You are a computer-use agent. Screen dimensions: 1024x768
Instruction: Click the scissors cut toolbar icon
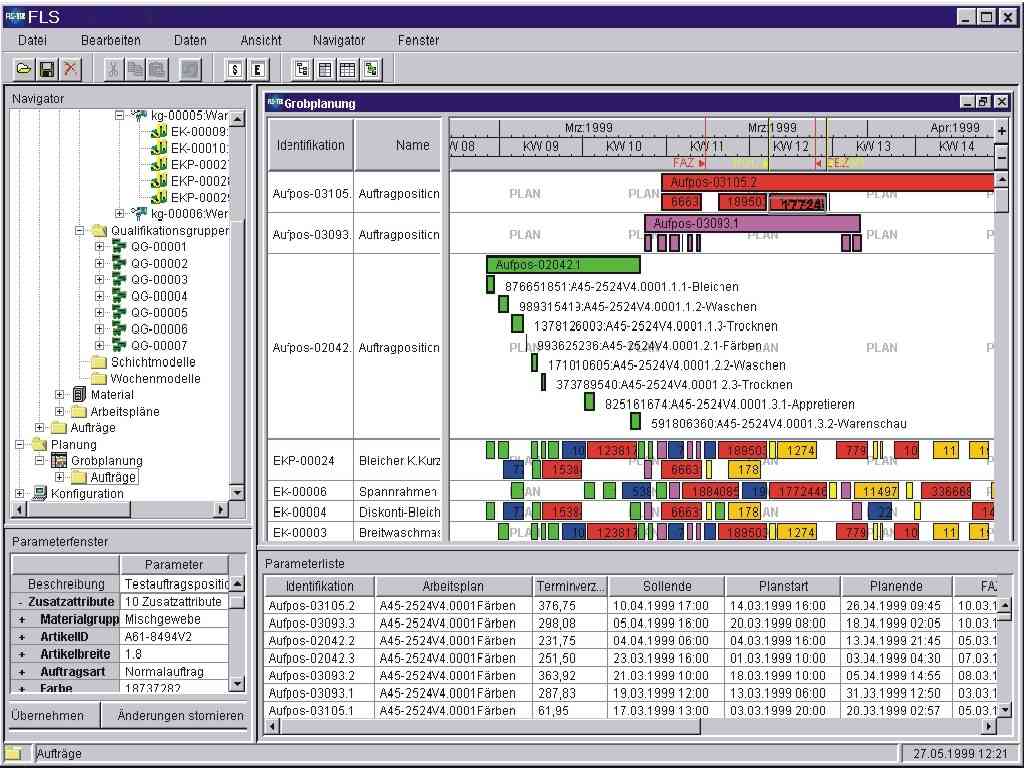[x=113, y=69]
